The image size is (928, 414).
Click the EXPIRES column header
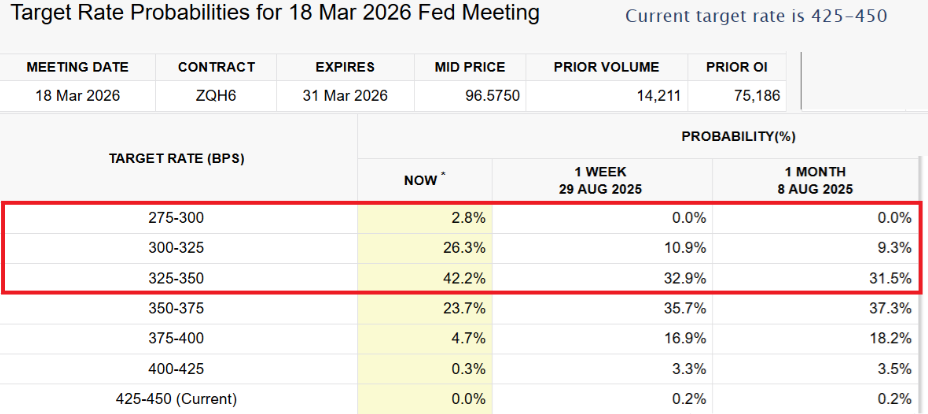[345, 67]
